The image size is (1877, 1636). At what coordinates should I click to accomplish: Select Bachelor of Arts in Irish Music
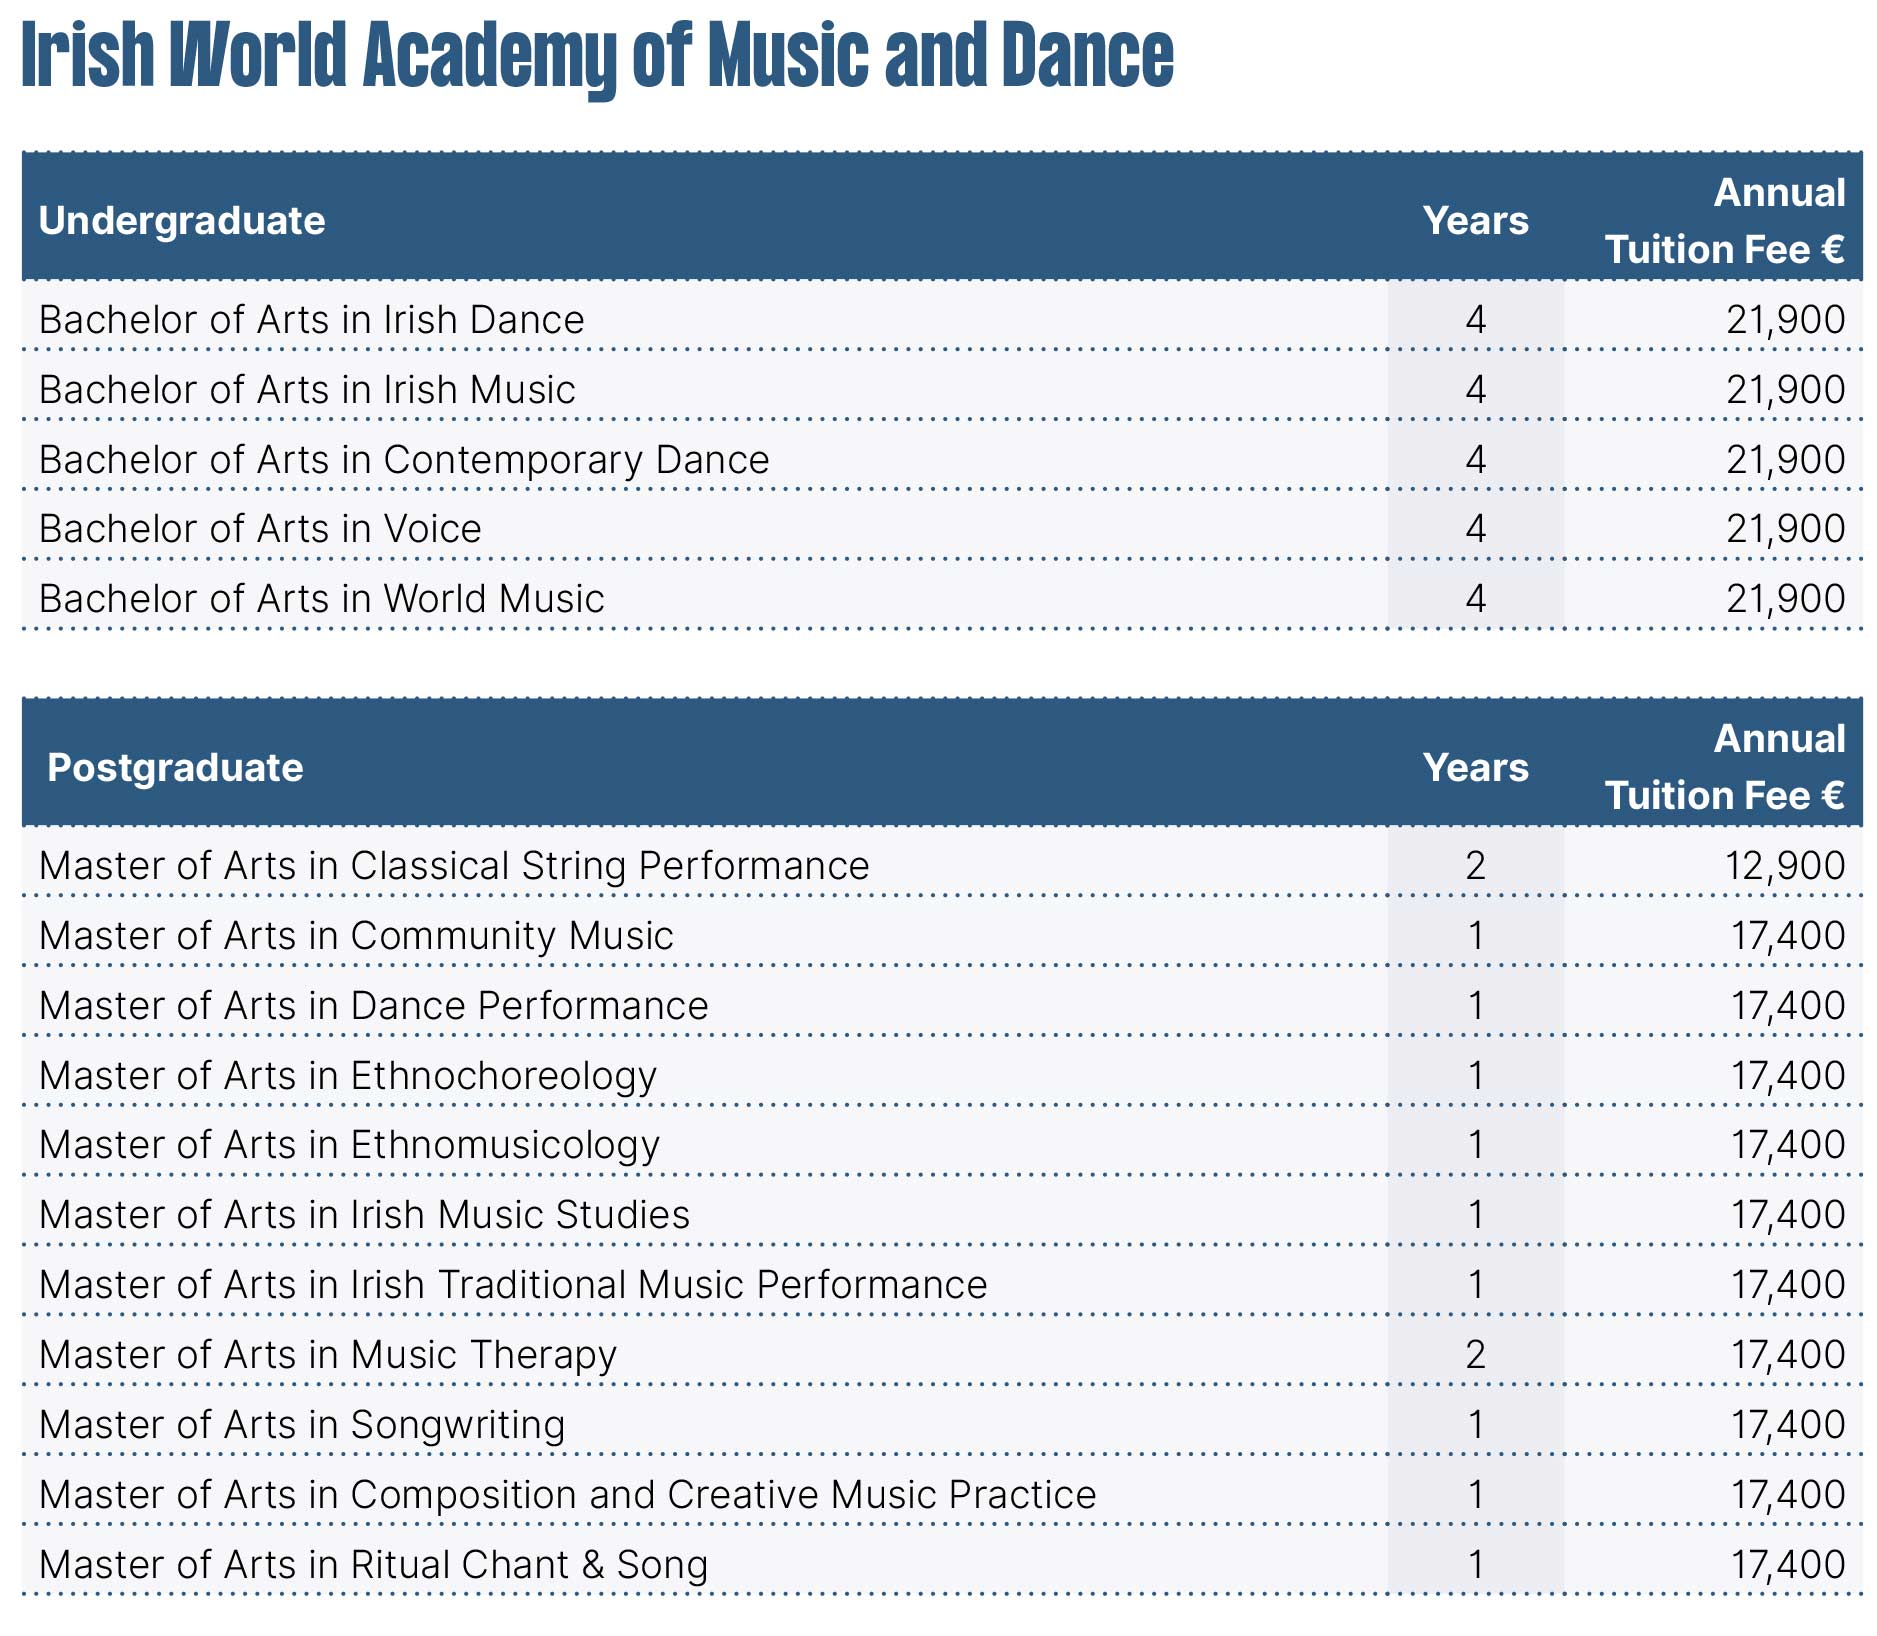tap(307, 390)
